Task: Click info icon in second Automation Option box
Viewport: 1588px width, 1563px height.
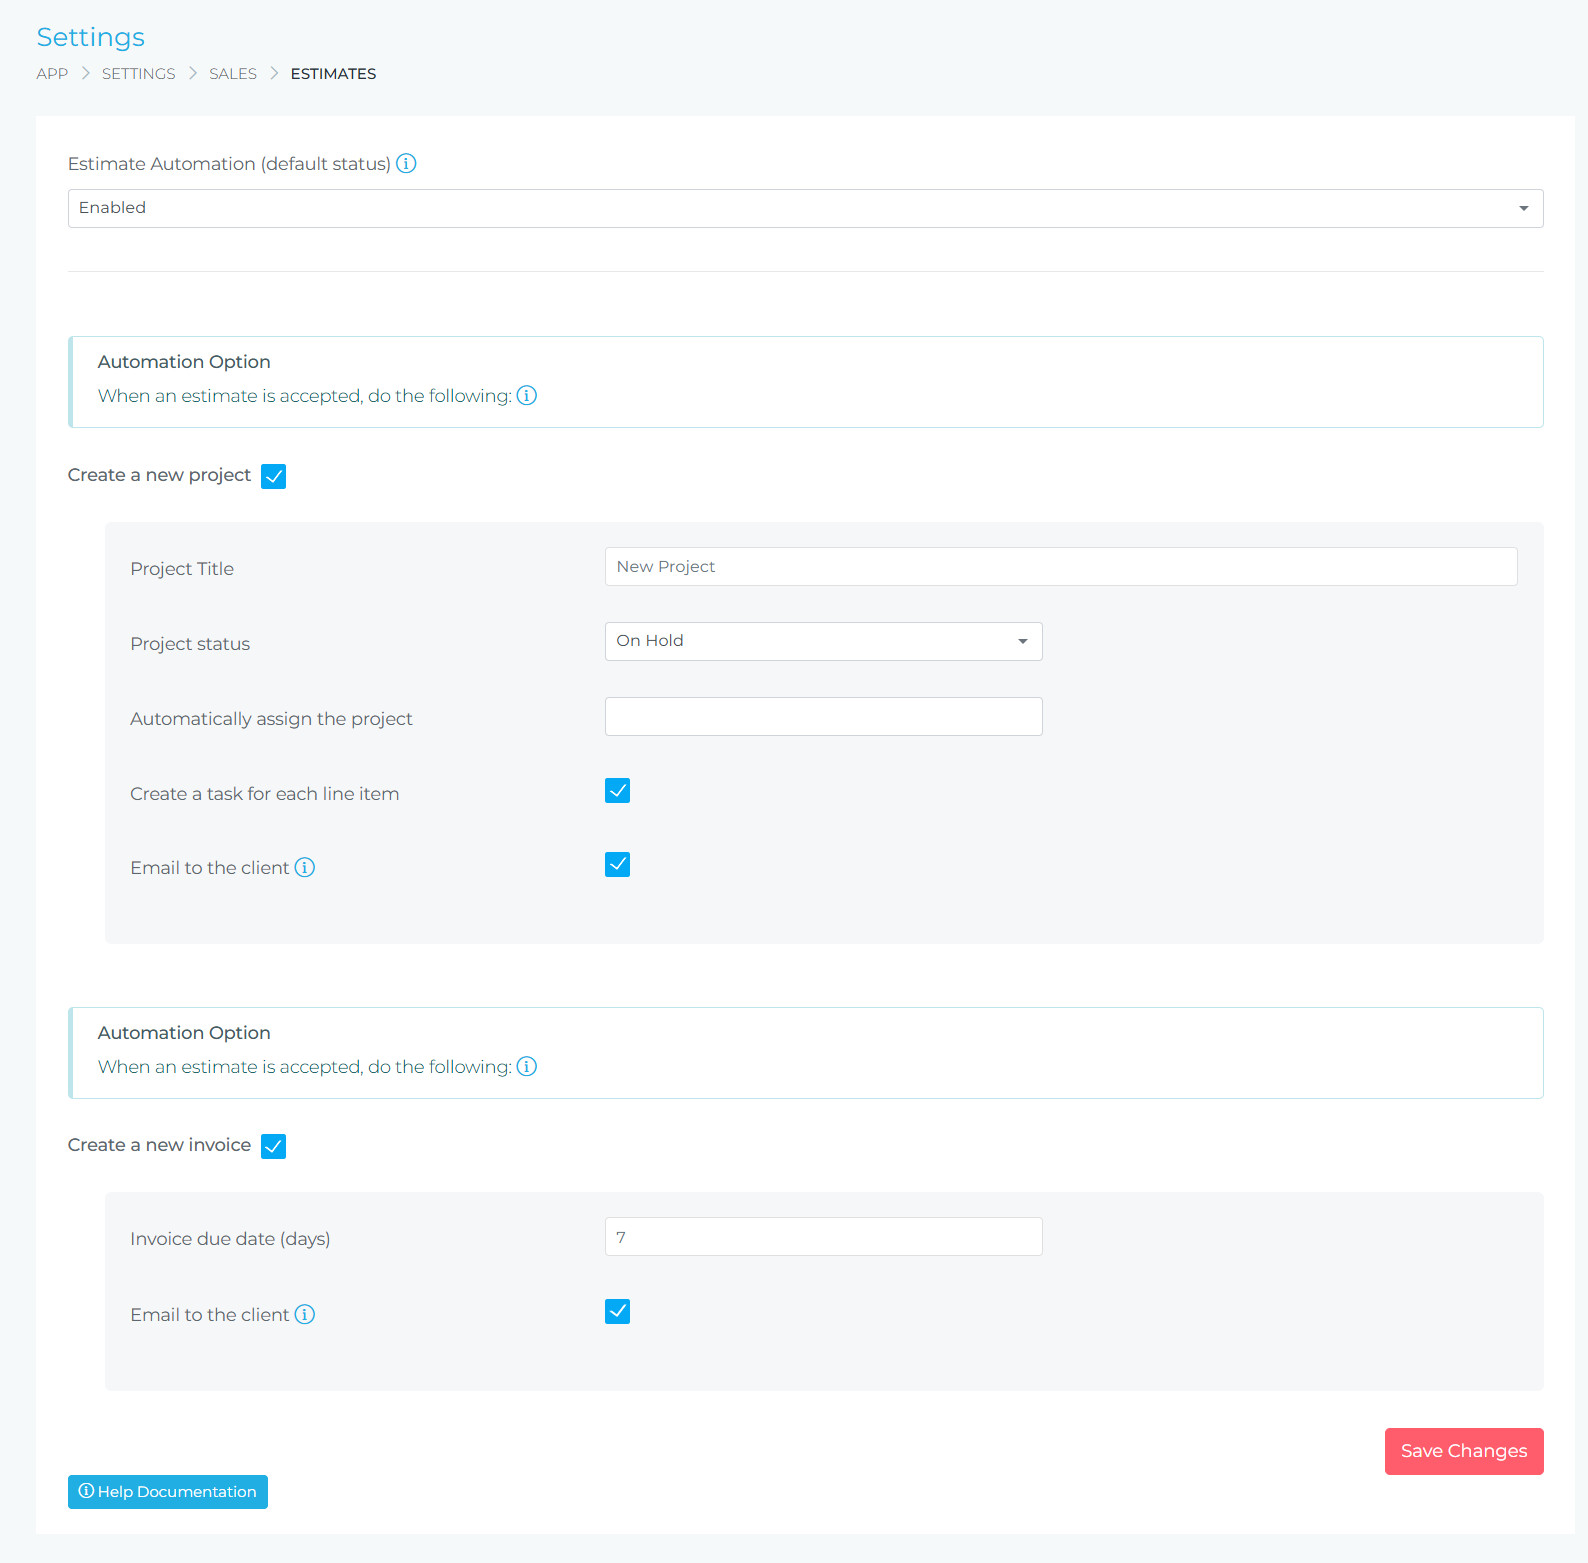Action: click(x=527, y=1067)
